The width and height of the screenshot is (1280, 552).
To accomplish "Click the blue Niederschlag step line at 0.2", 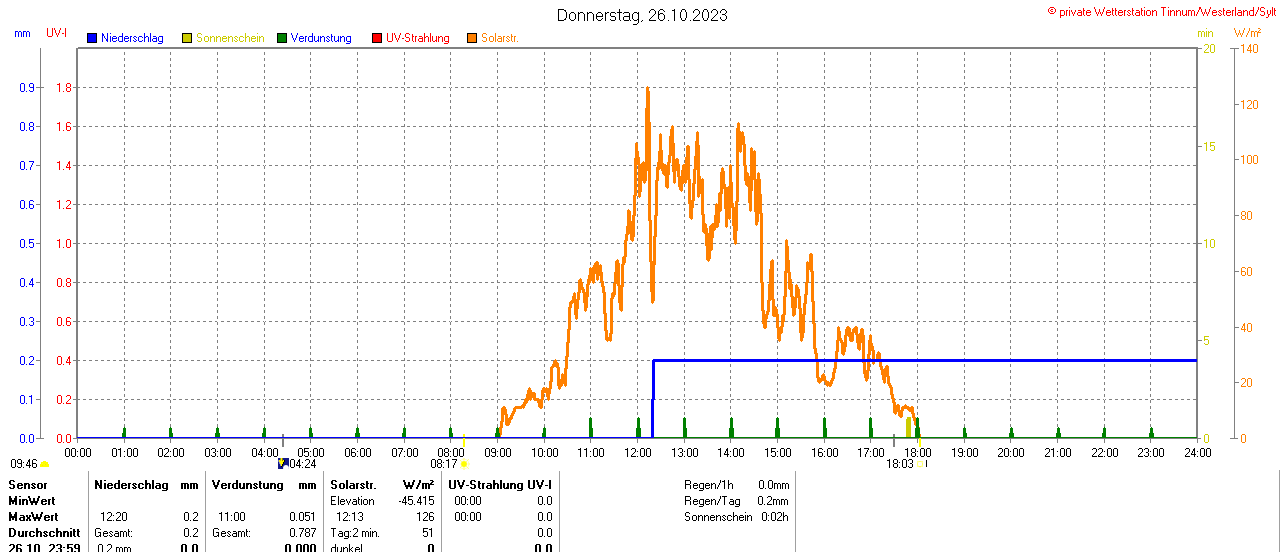I will (925, 360).
